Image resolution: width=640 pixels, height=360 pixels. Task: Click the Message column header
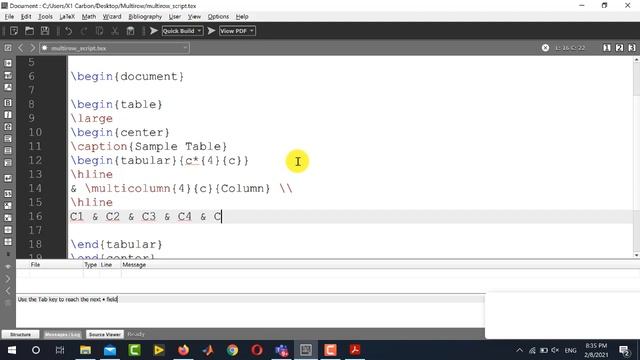click(134, 265)
